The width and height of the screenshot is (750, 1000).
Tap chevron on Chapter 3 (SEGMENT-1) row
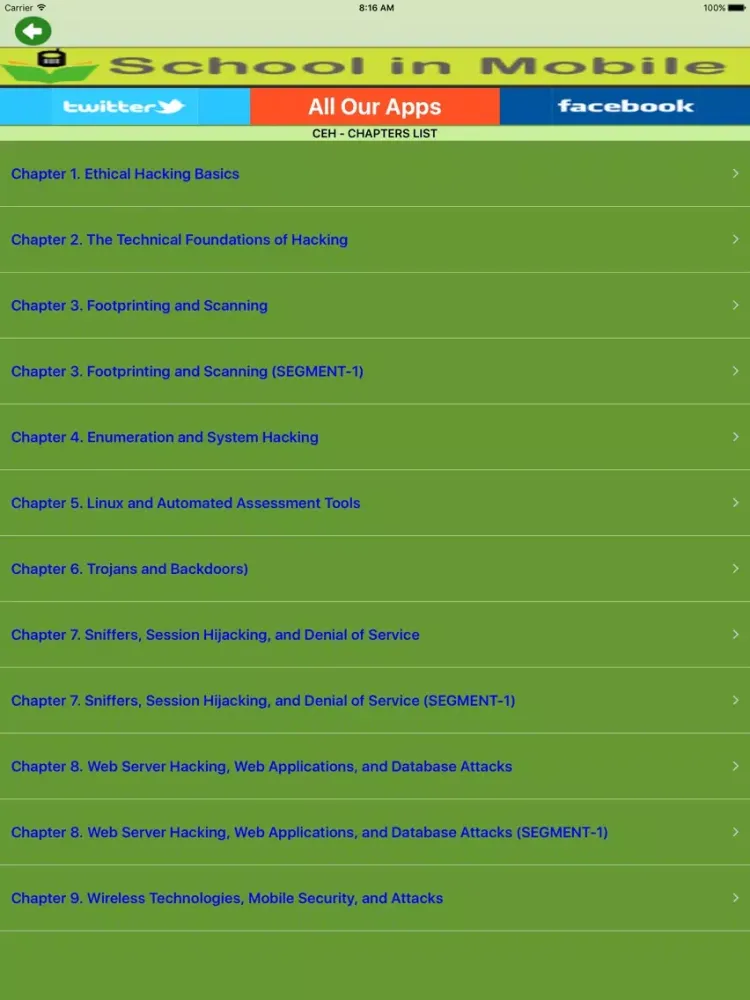pyautogui.click(x=735, y=371)
